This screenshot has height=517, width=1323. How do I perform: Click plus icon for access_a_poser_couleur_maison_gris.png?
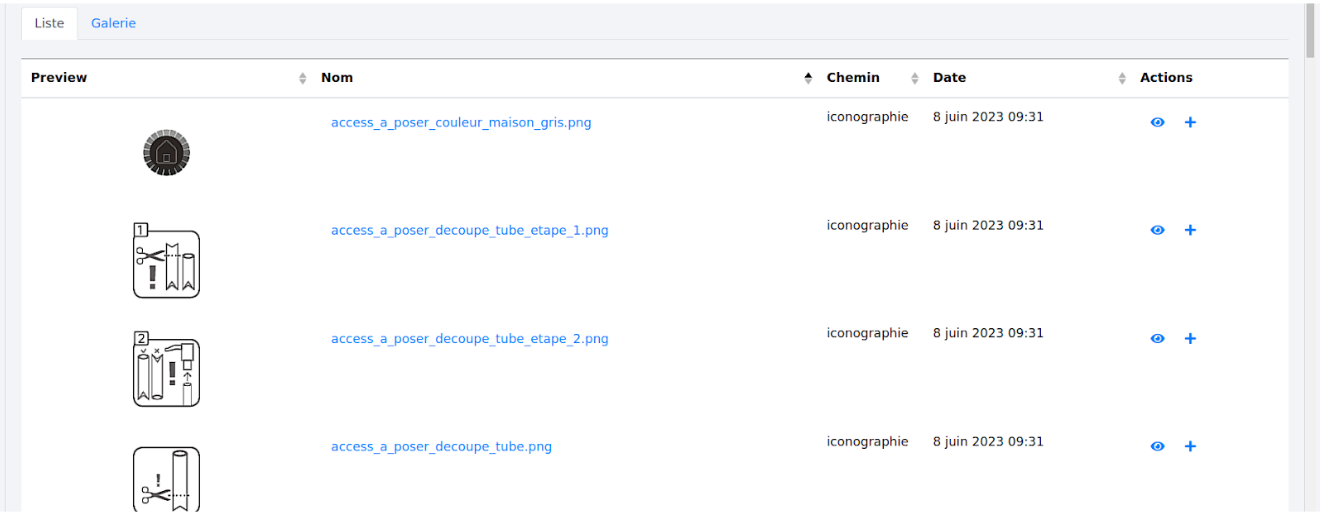[1190, 122]
